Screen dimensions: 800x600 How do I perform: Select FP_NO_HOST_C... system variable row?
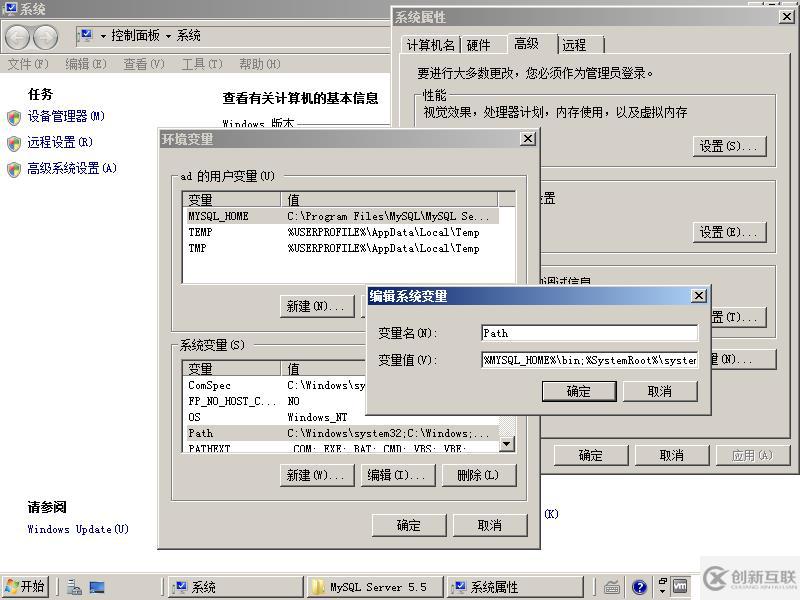tap(274, 401)
